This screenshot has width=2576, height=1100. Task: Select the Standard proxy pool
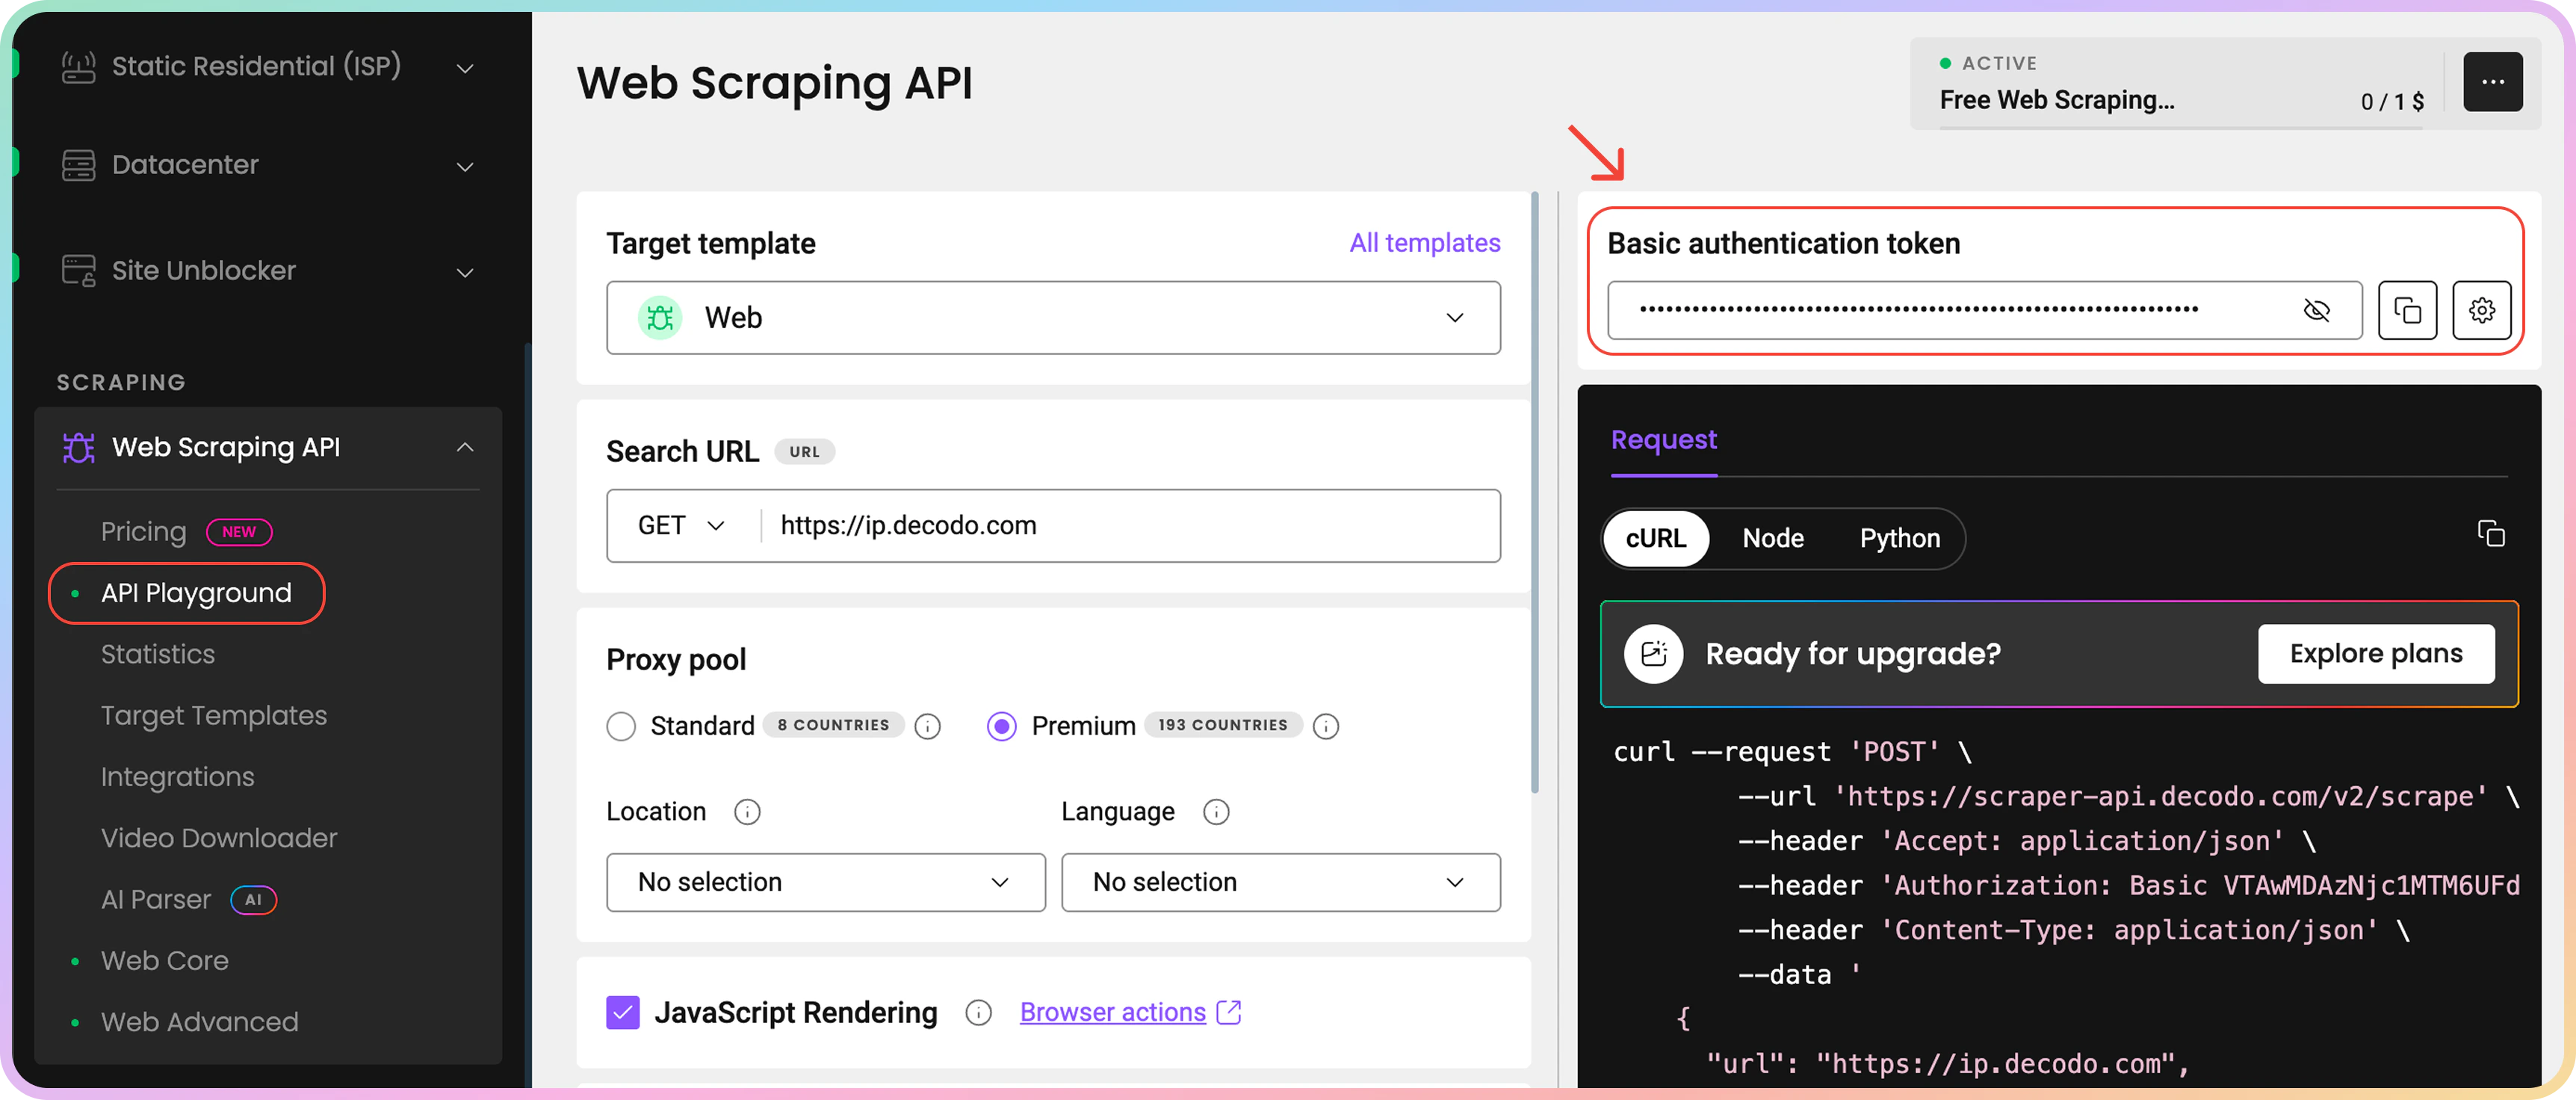tap(621, 726)
